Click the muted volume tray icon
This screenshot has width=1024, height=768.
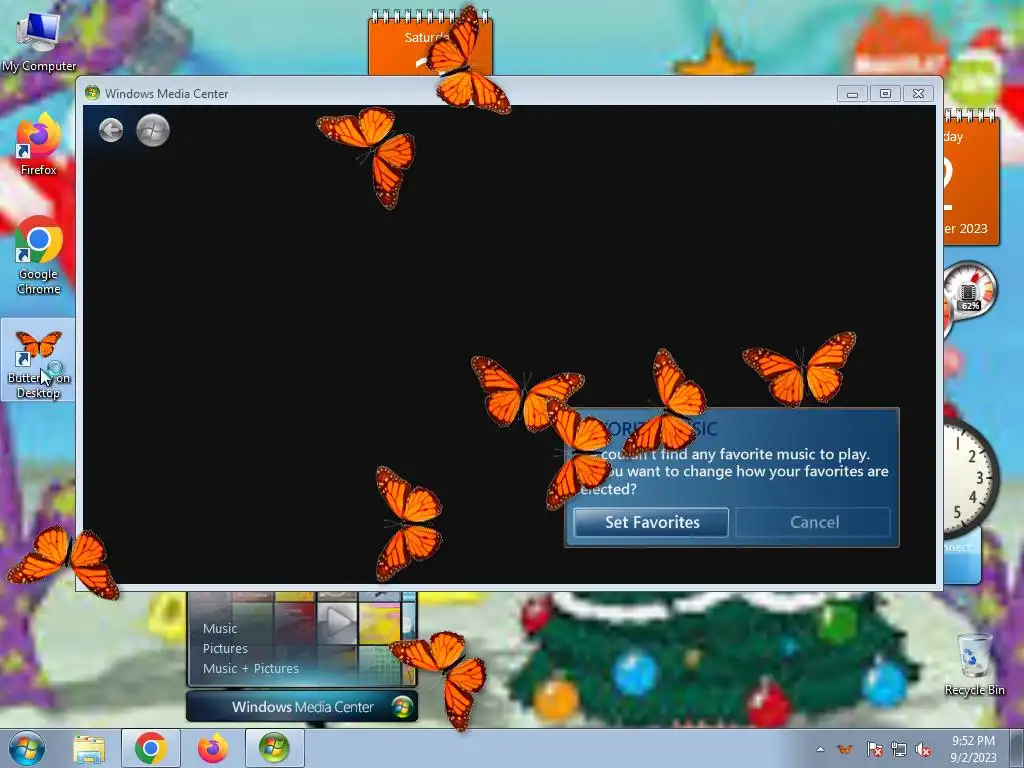coord(923,749)
